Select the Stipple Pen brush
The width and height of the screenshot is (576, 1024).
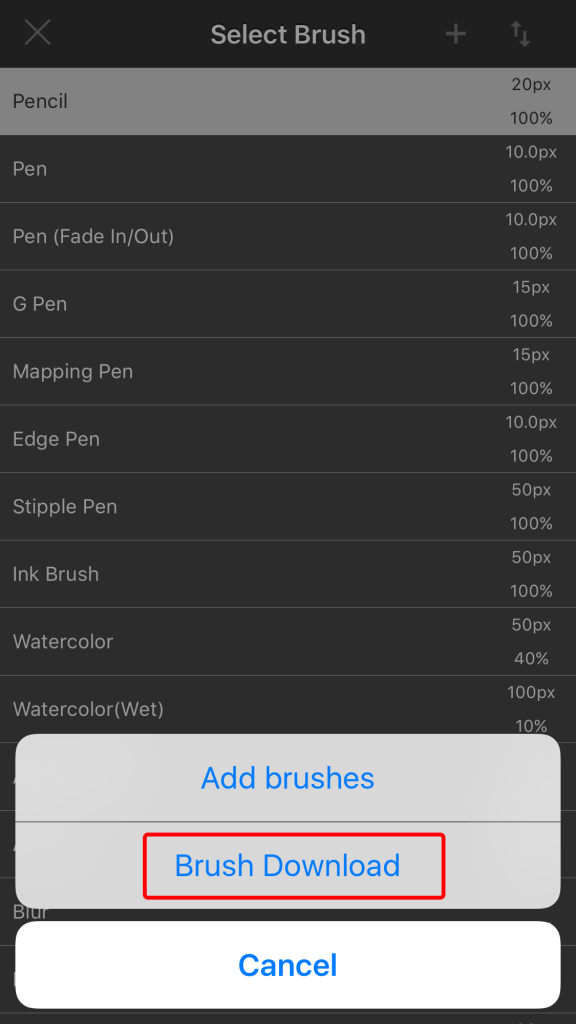(x=288, y=507)
